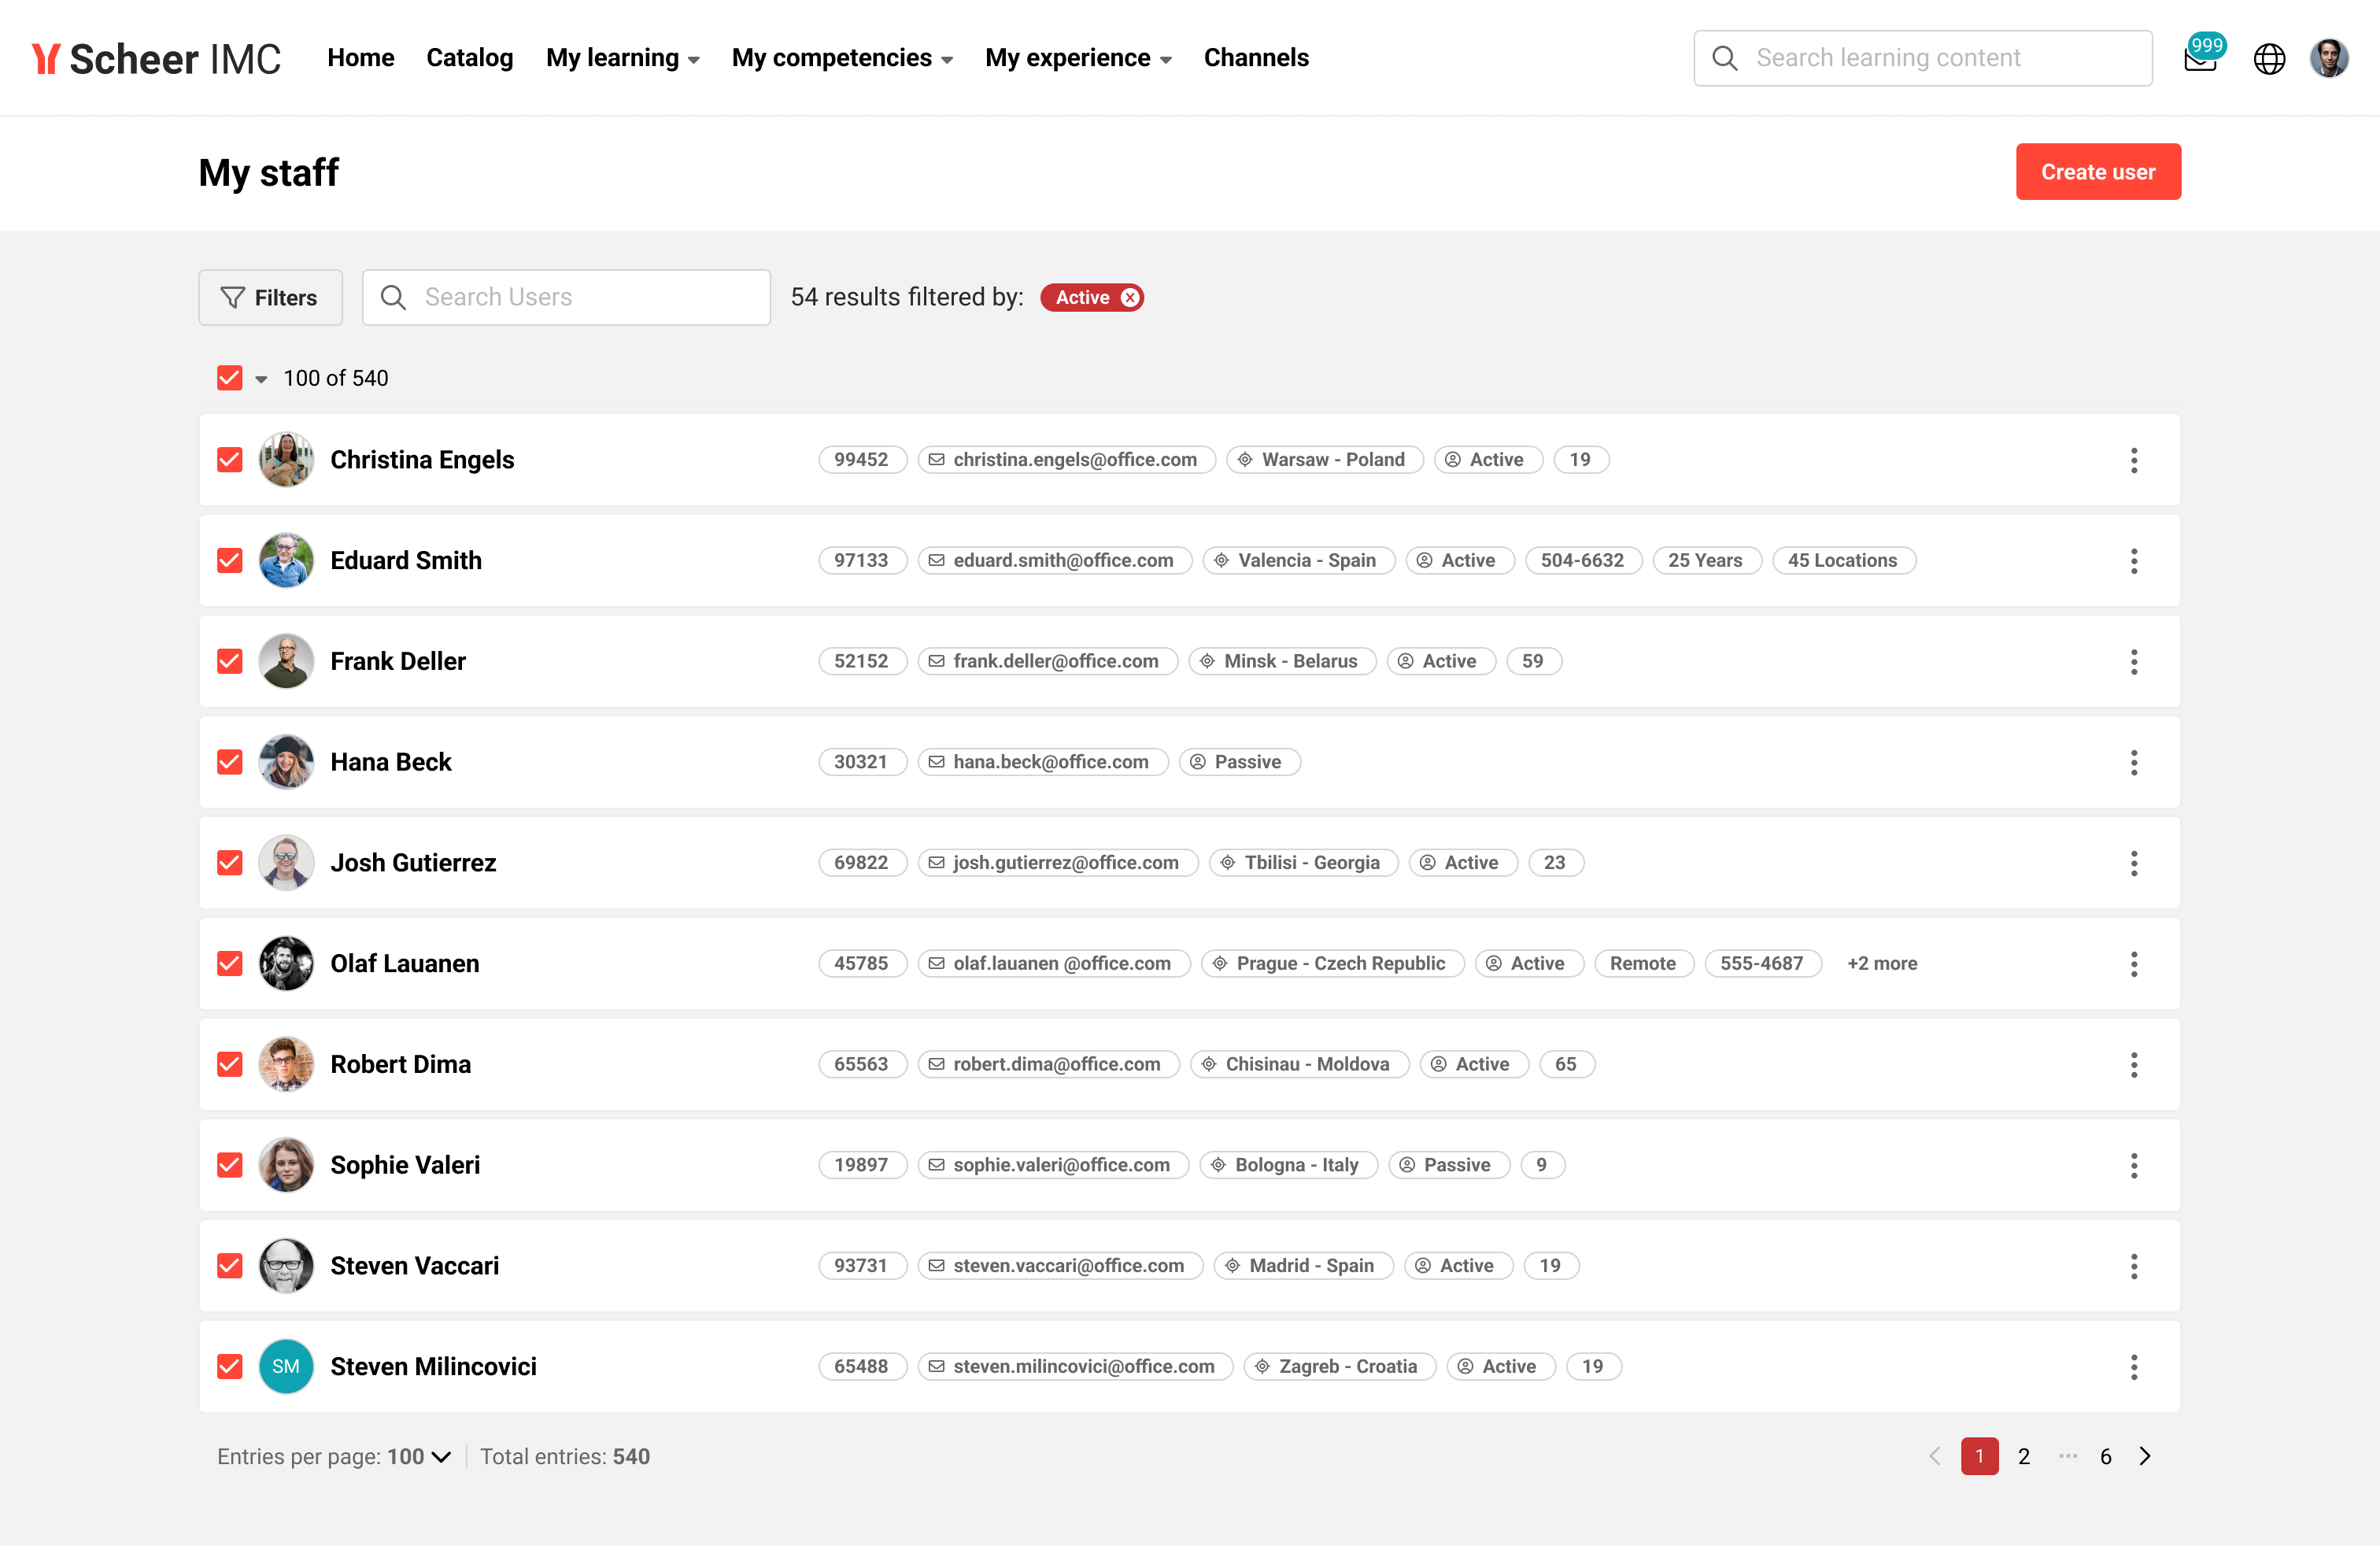Image resolution: width=2380 pixels, height=1546 pixels.
Task: Focus the Search learning content field
Action: (x=1923, y=58)
